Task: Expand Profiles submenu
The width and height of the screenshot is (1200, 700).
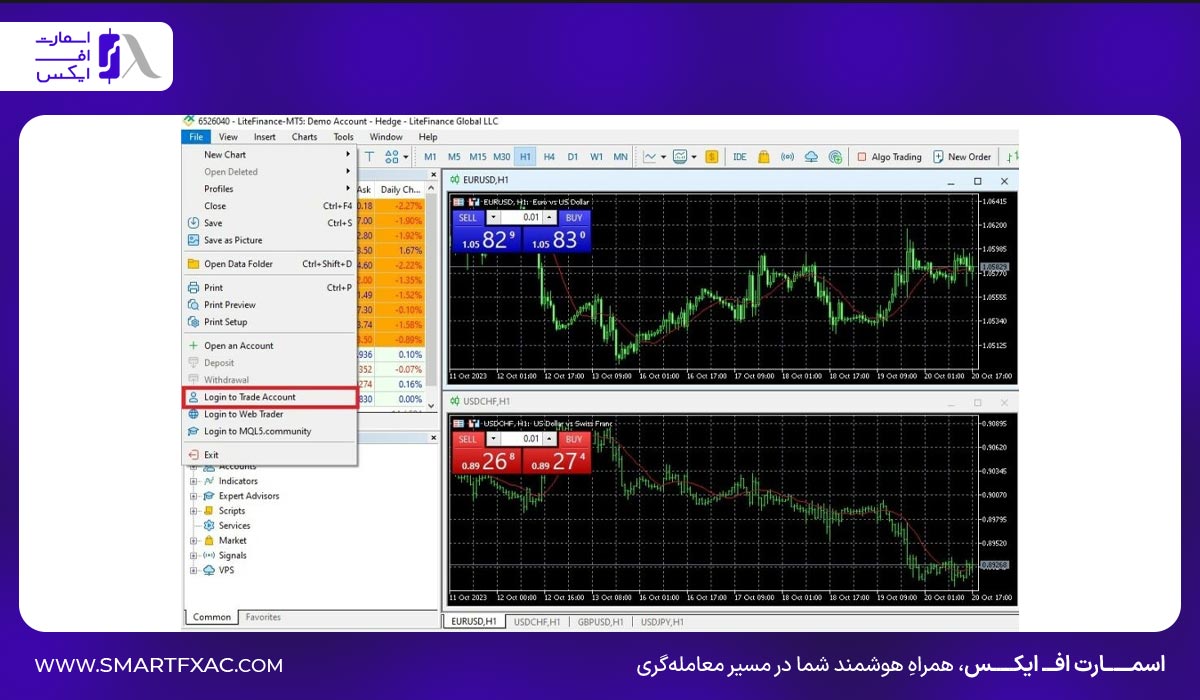Action: (269, 189)
